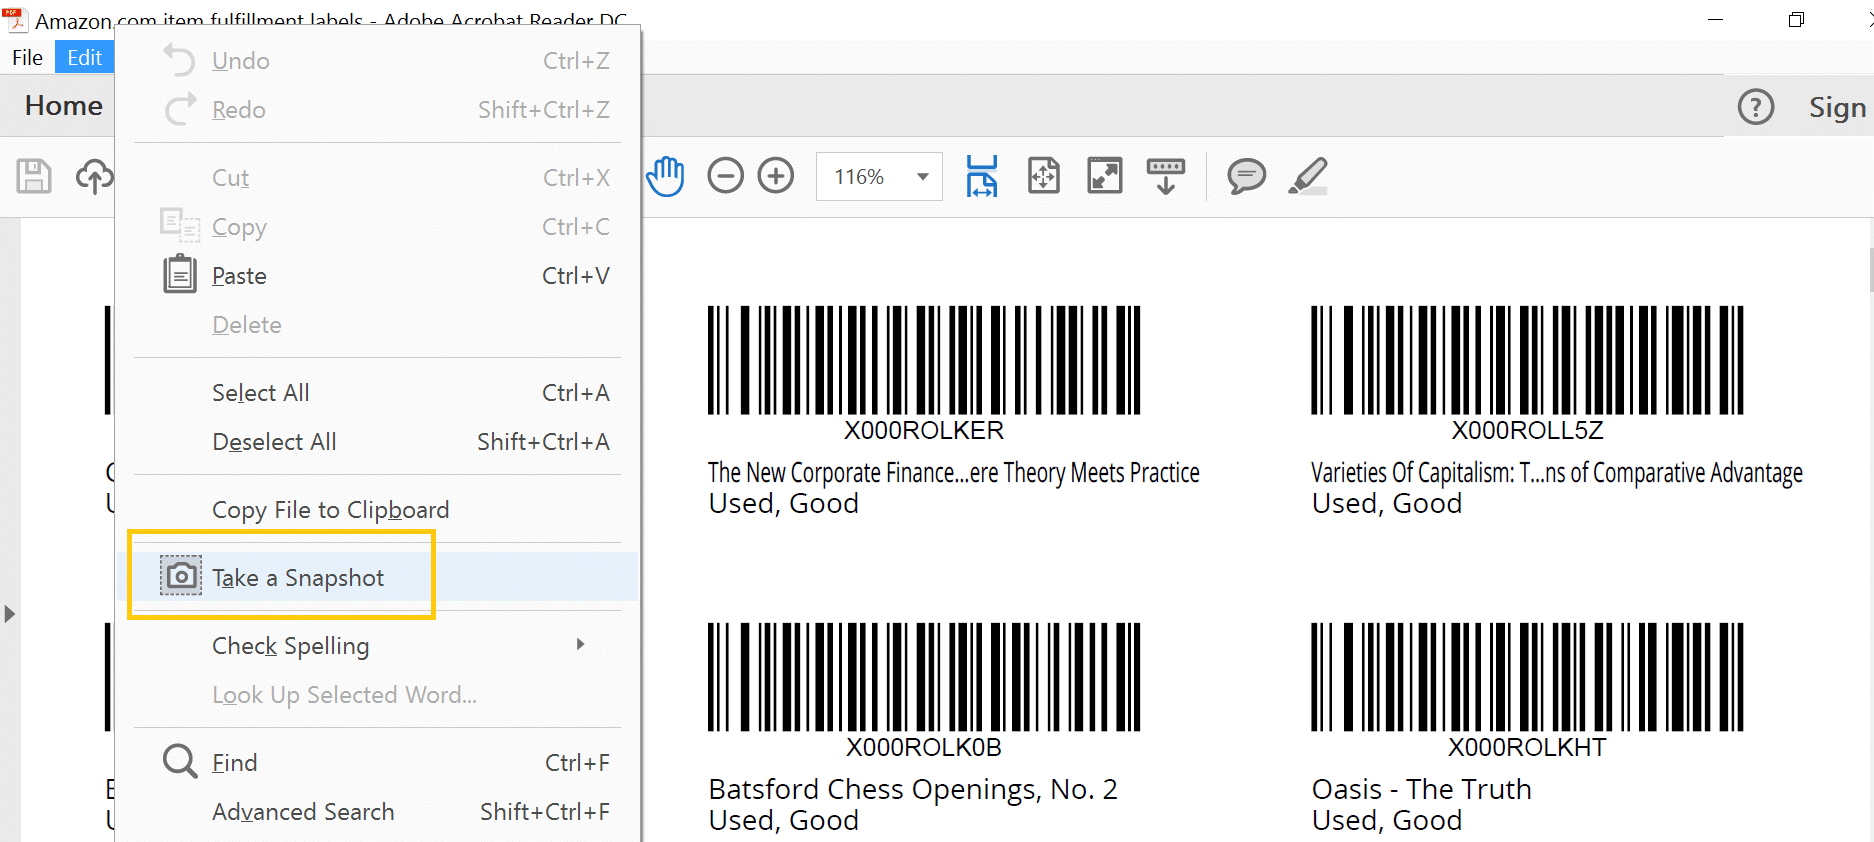Choose Copy File to Clipboard
The height and width of the screenshot is (842, 1874).
point(378,509)
